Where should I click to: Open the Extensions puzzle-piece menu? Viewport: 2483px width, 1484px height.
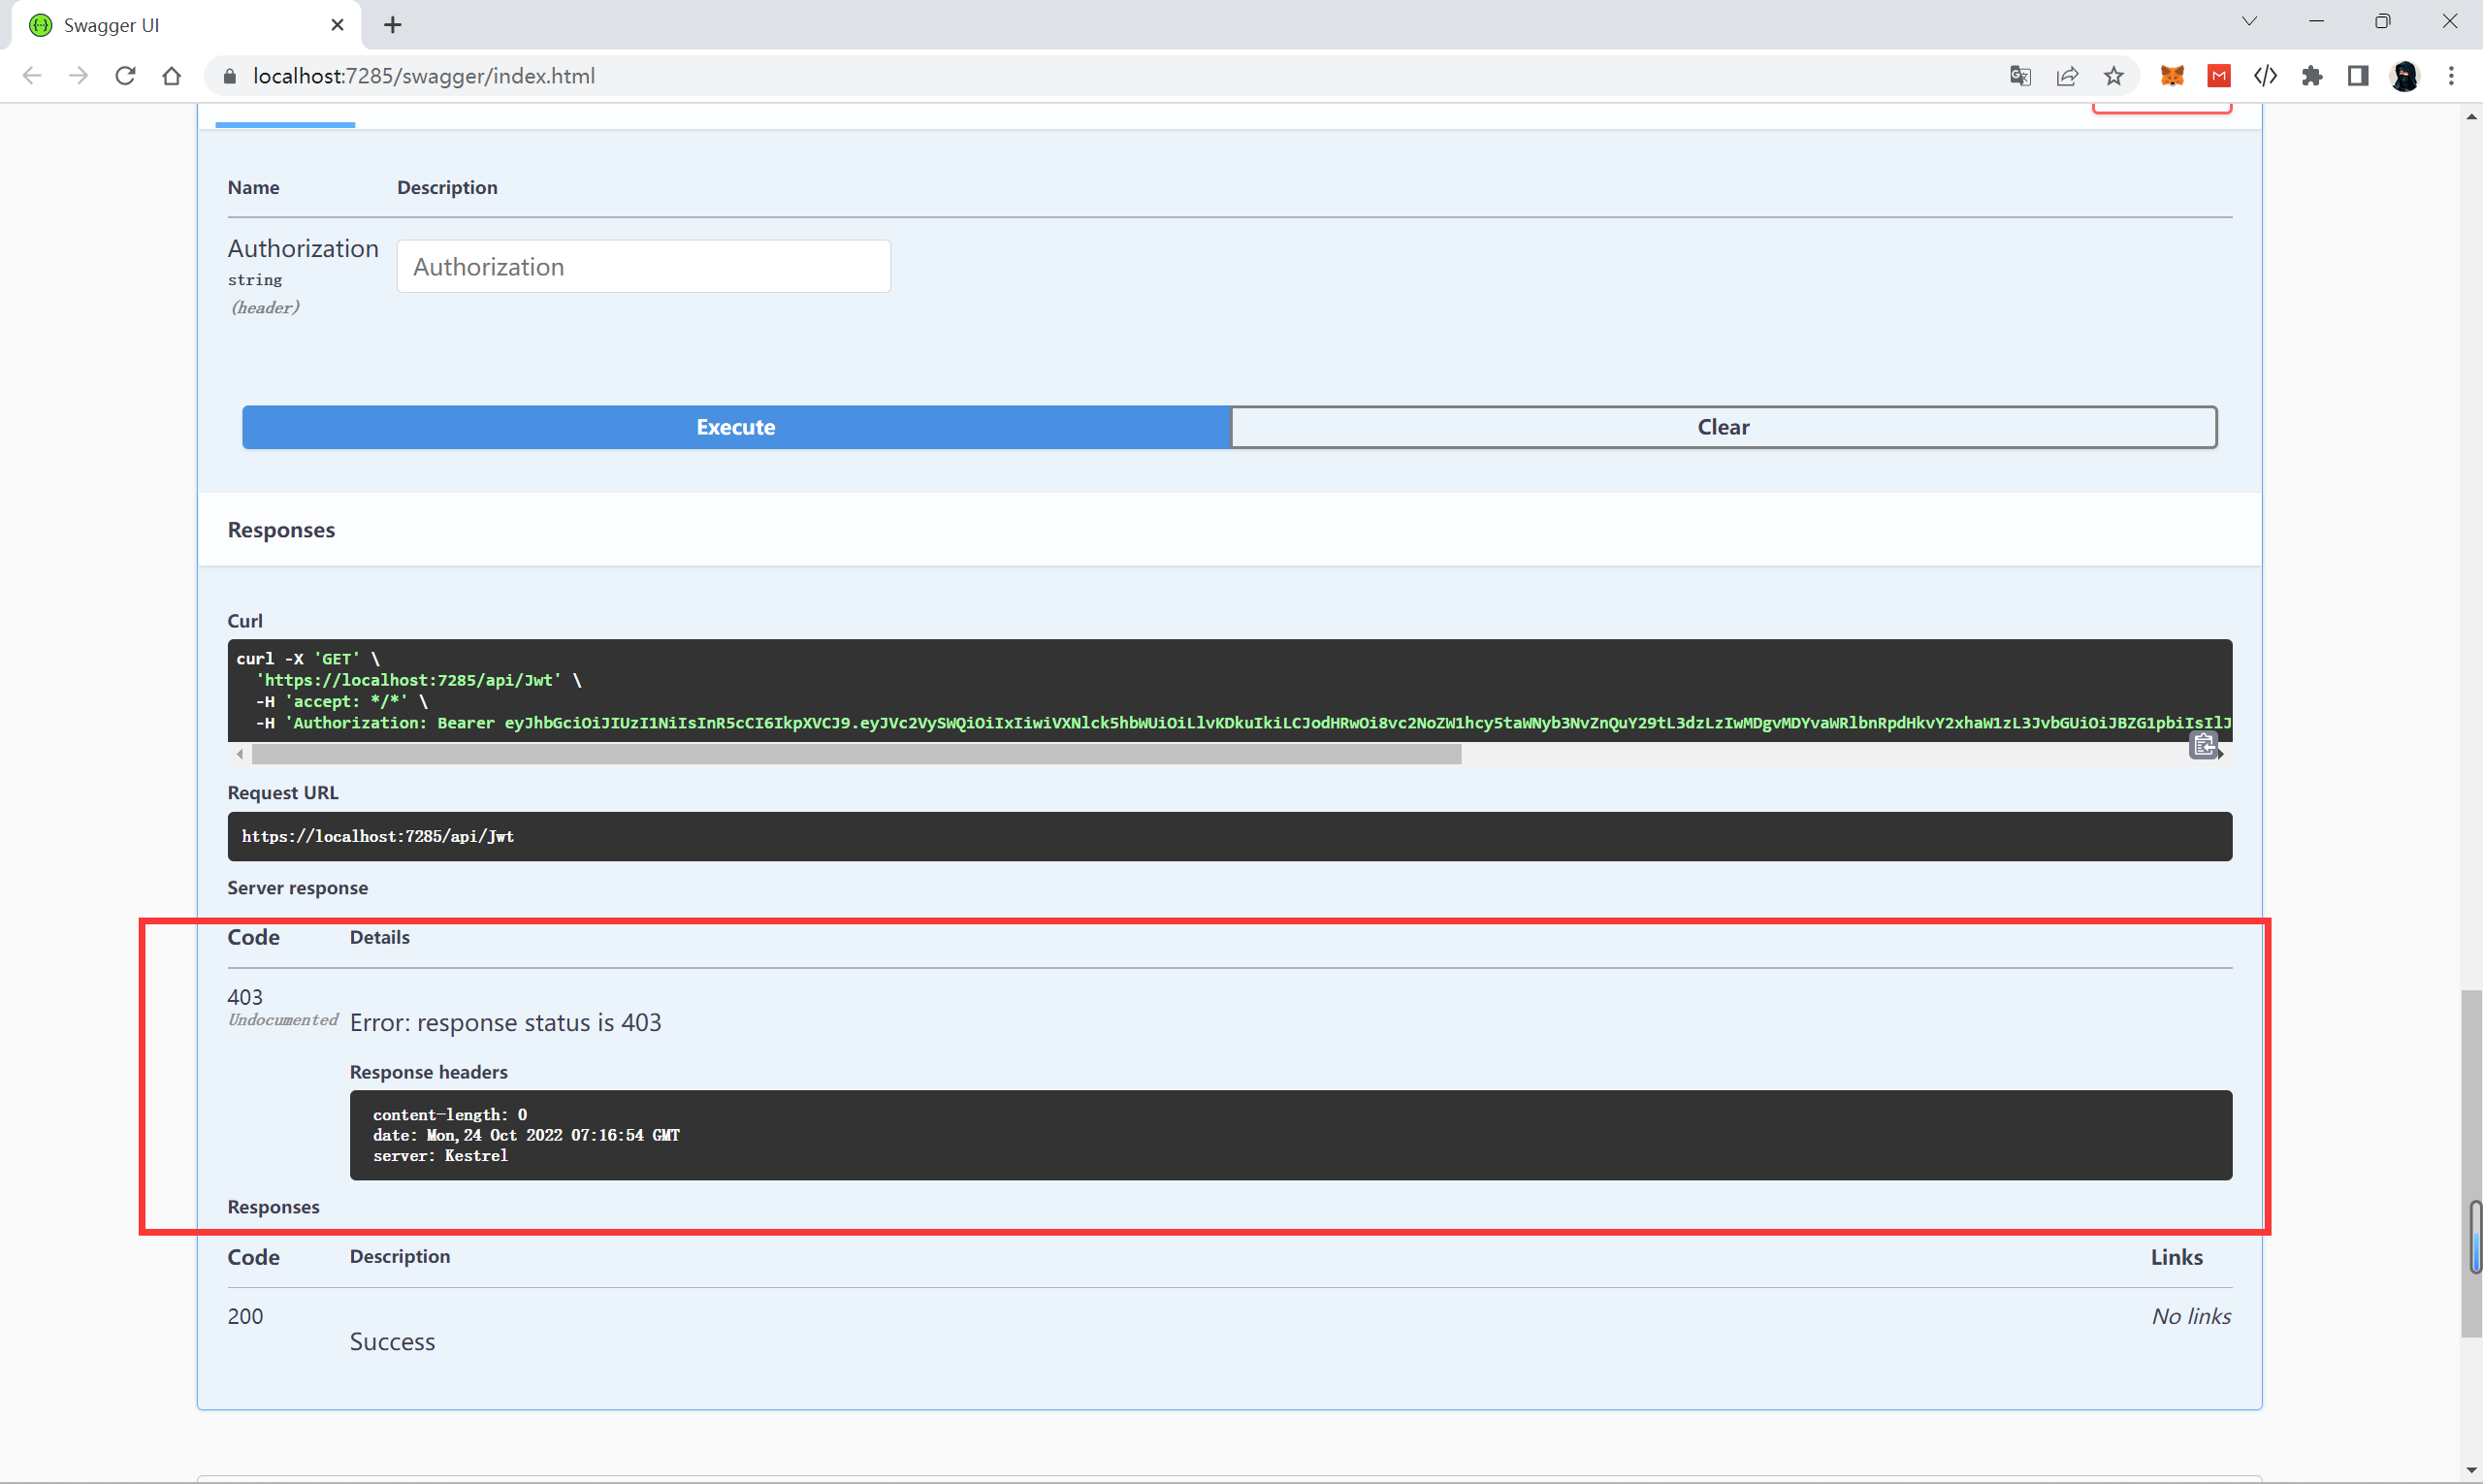2311,76
